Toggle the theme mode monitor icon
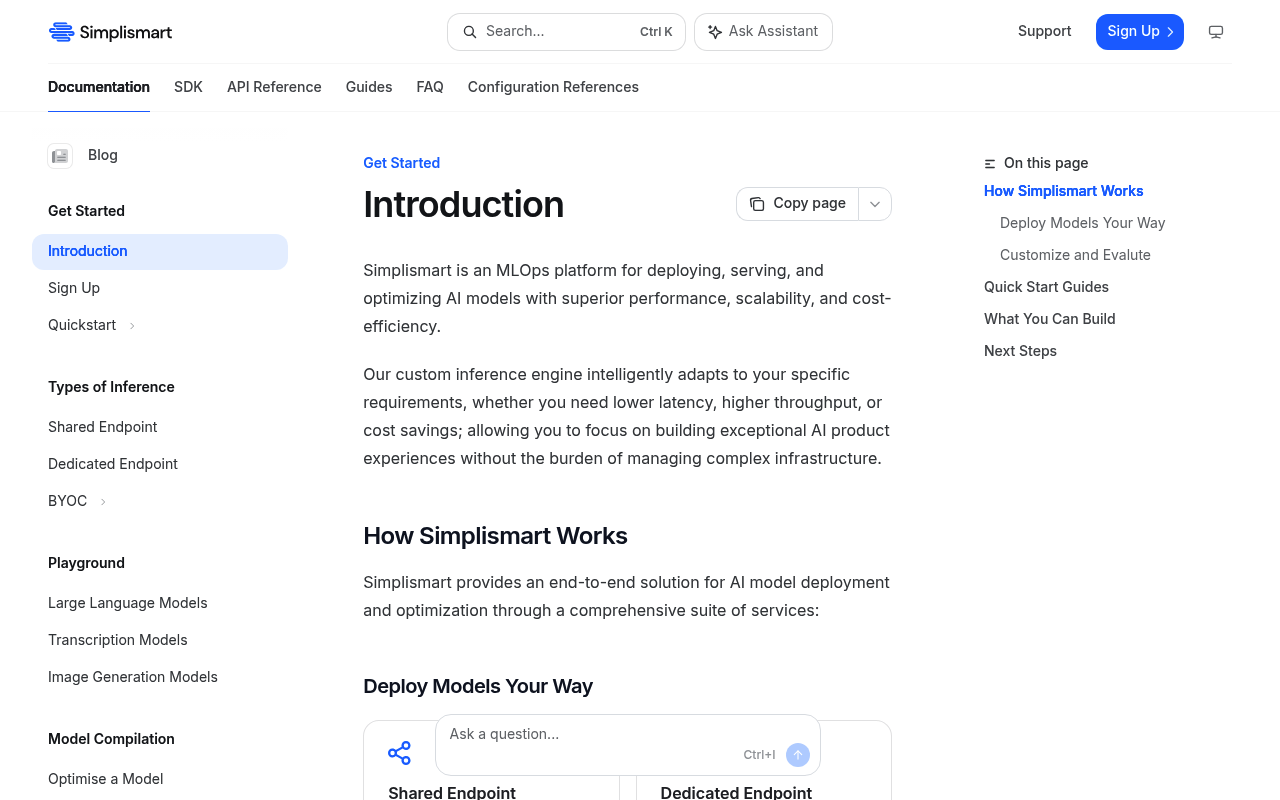 click(x=1216, y=32)
